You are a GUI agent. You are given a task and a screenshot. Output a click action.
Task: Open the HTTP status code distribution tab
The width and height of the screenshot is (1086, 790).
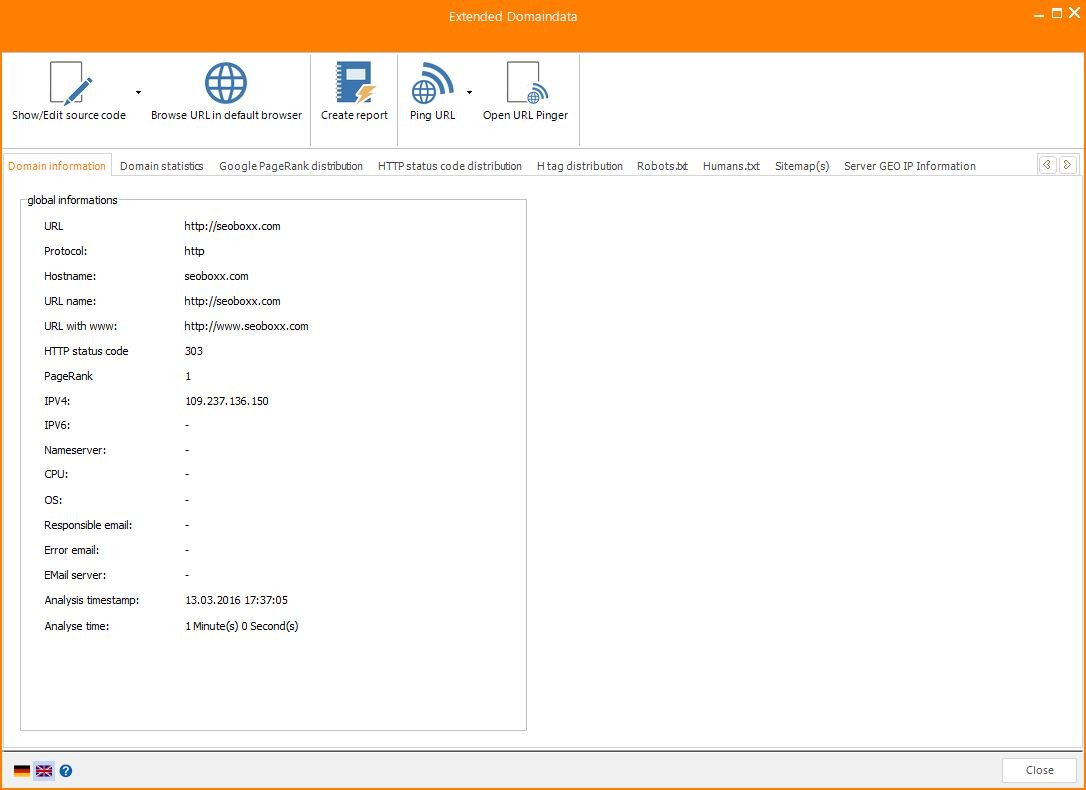[x=449, y=166]
